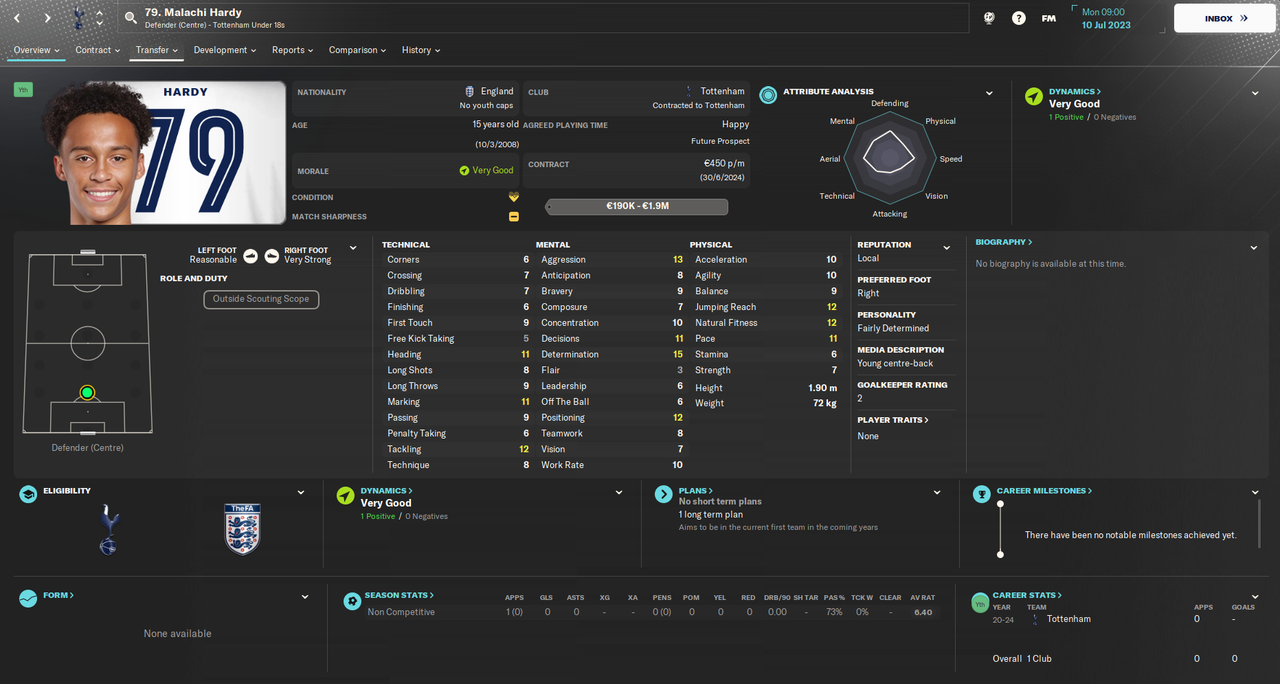
Task: Open the Form link heading
Action: point(59,595)
